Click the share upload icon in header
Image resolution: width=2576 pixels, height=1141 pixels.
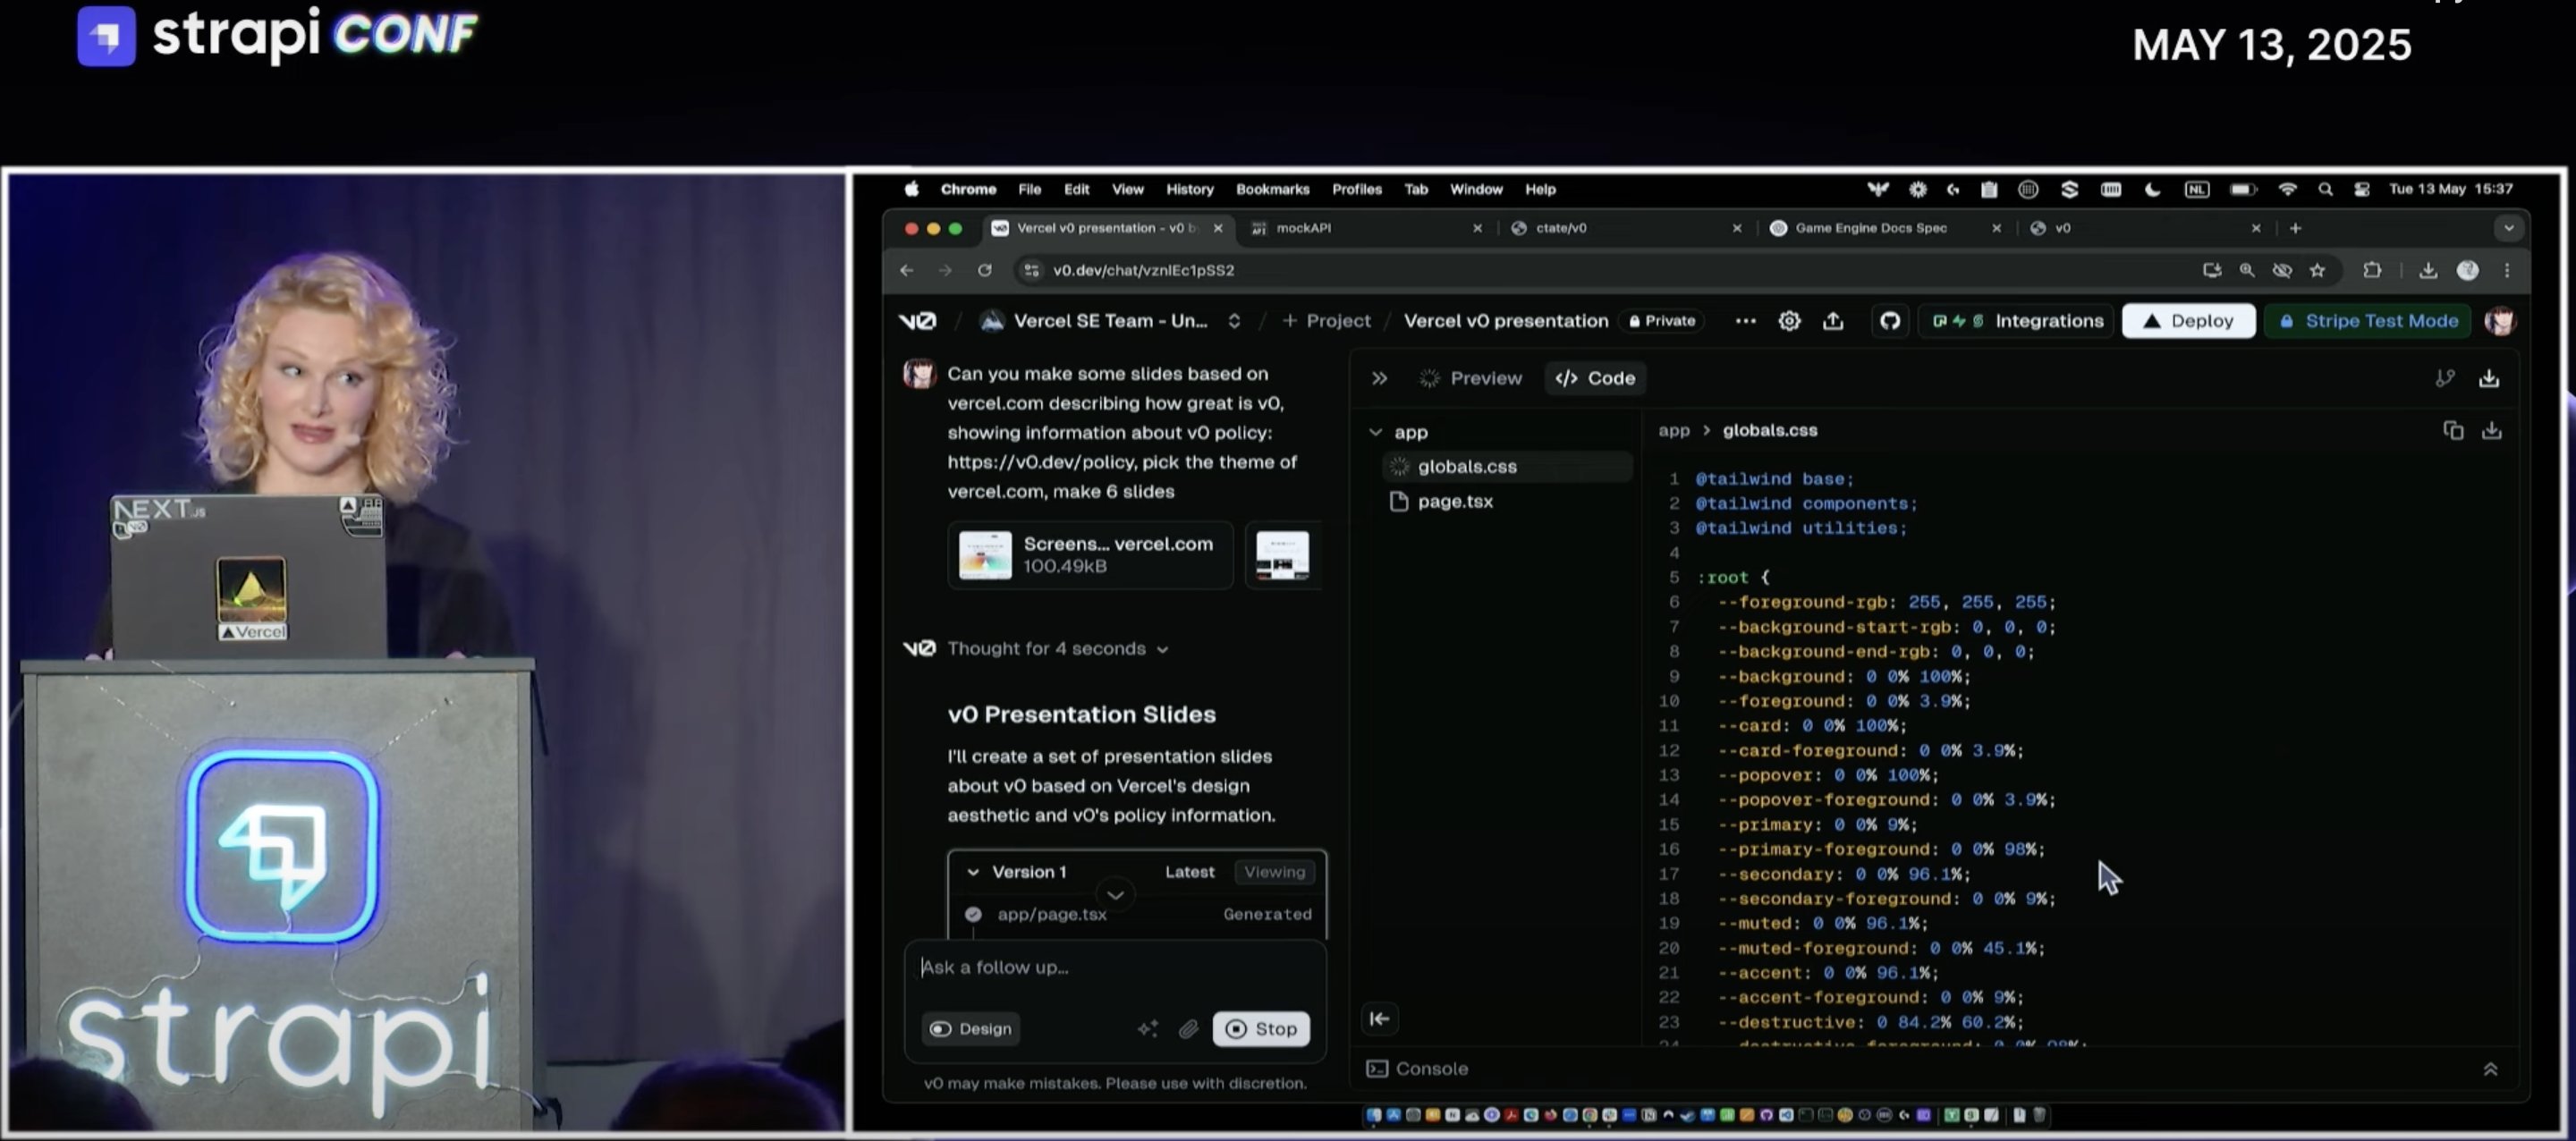[x=1833, y=321]
